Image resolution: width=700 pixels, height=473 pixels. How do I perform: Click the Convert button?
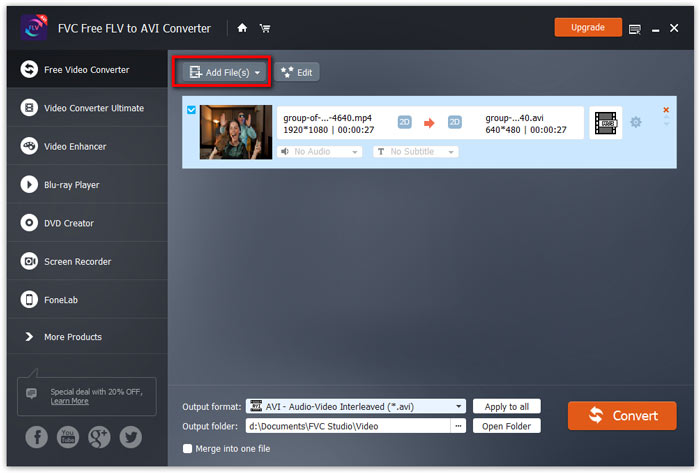pos(622,415)
